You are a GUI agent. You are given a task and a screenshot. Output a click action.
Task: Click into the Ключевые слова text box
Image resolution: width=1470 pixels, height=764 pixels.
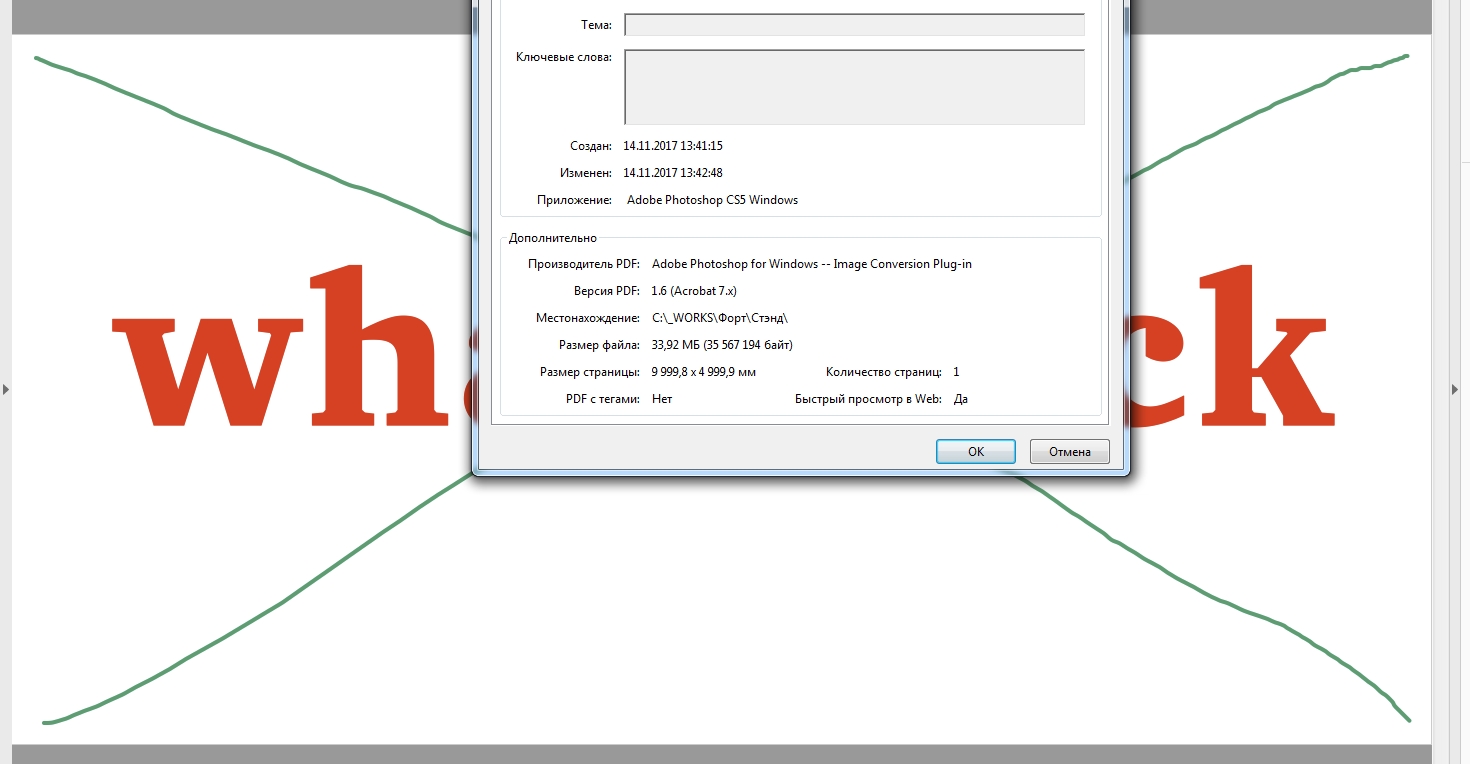[x=854, y=87]
